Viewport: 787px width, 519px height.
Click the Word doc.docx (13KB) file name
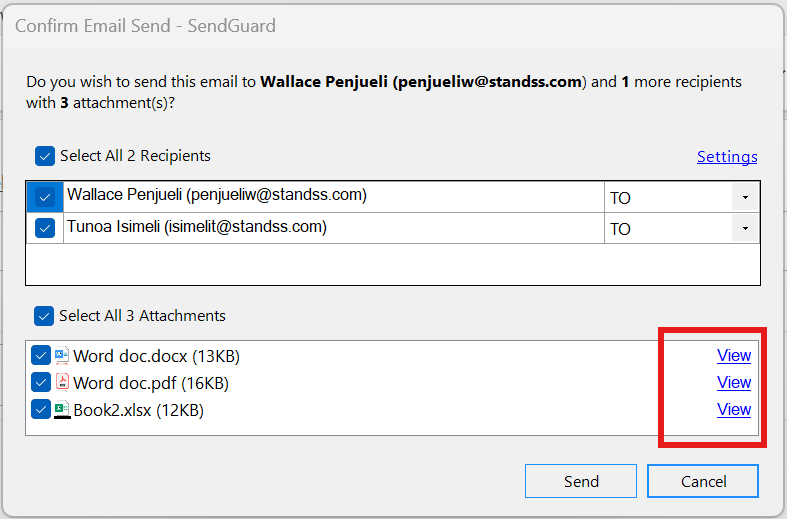[x=157, y=356]
